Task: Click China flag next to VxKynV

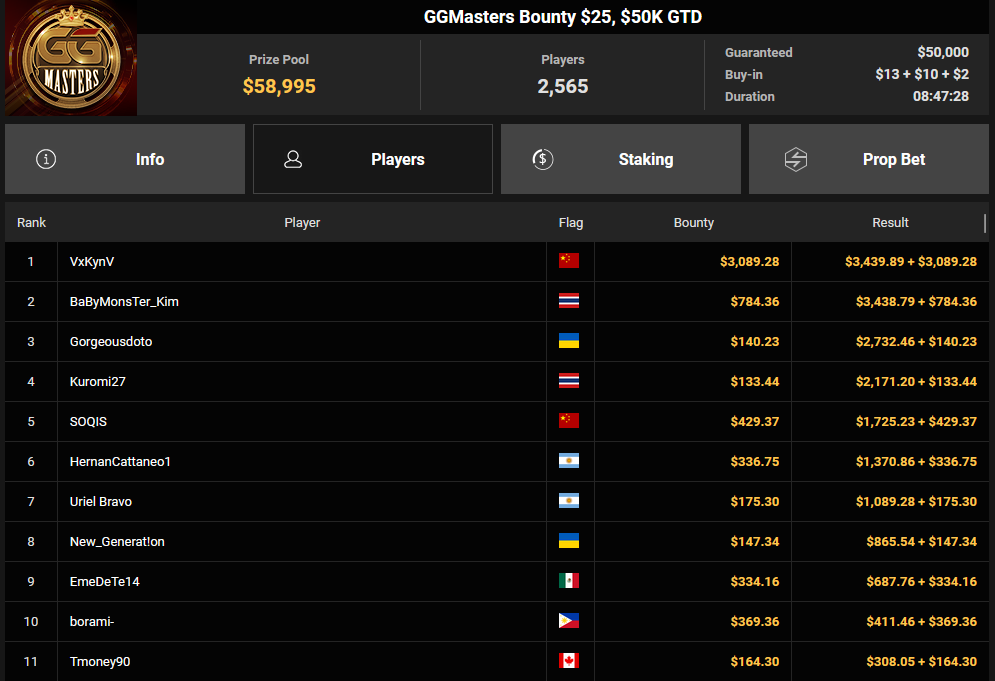Action: [x=569, y=262]
